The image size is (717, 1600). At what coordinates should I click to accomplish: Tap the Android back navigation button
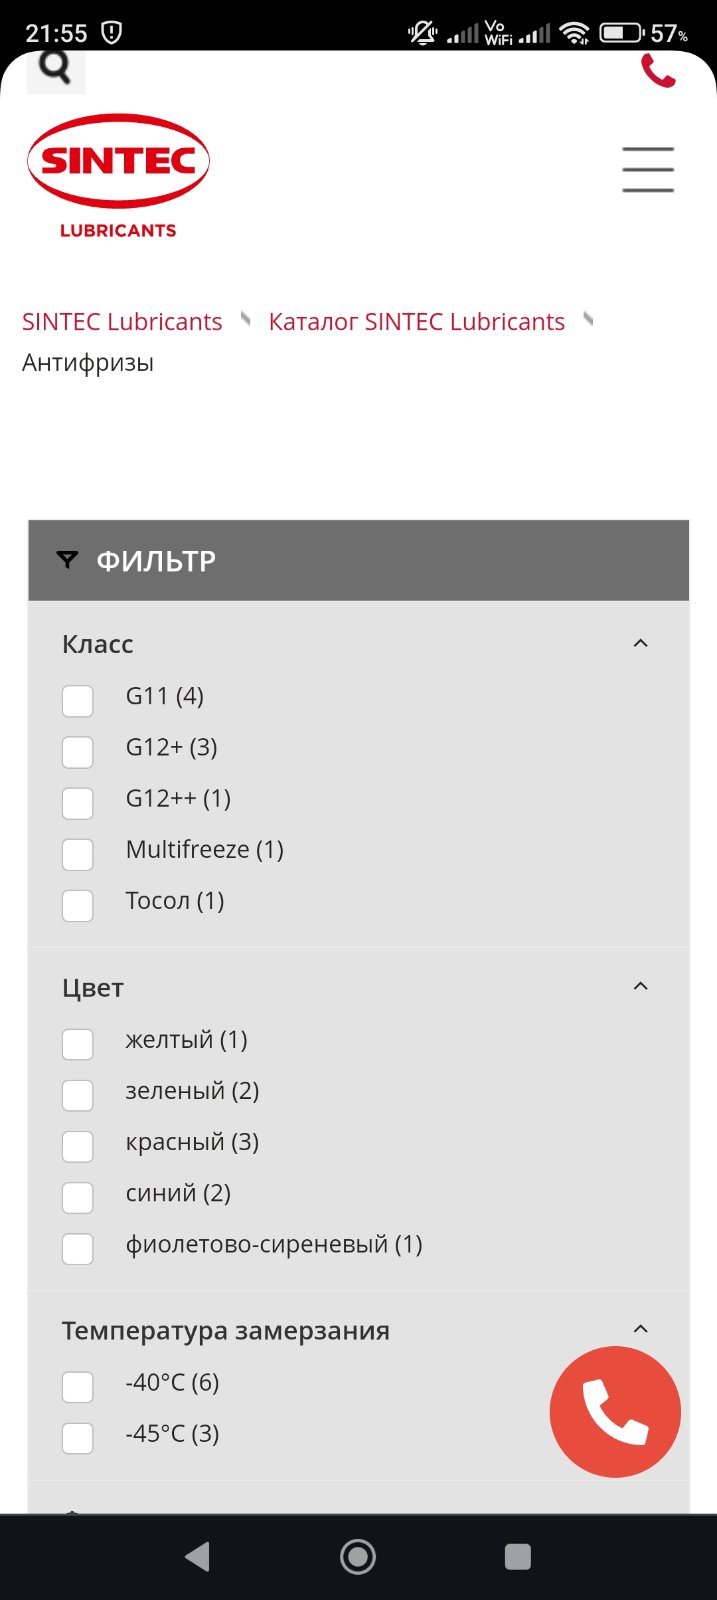197,1556
